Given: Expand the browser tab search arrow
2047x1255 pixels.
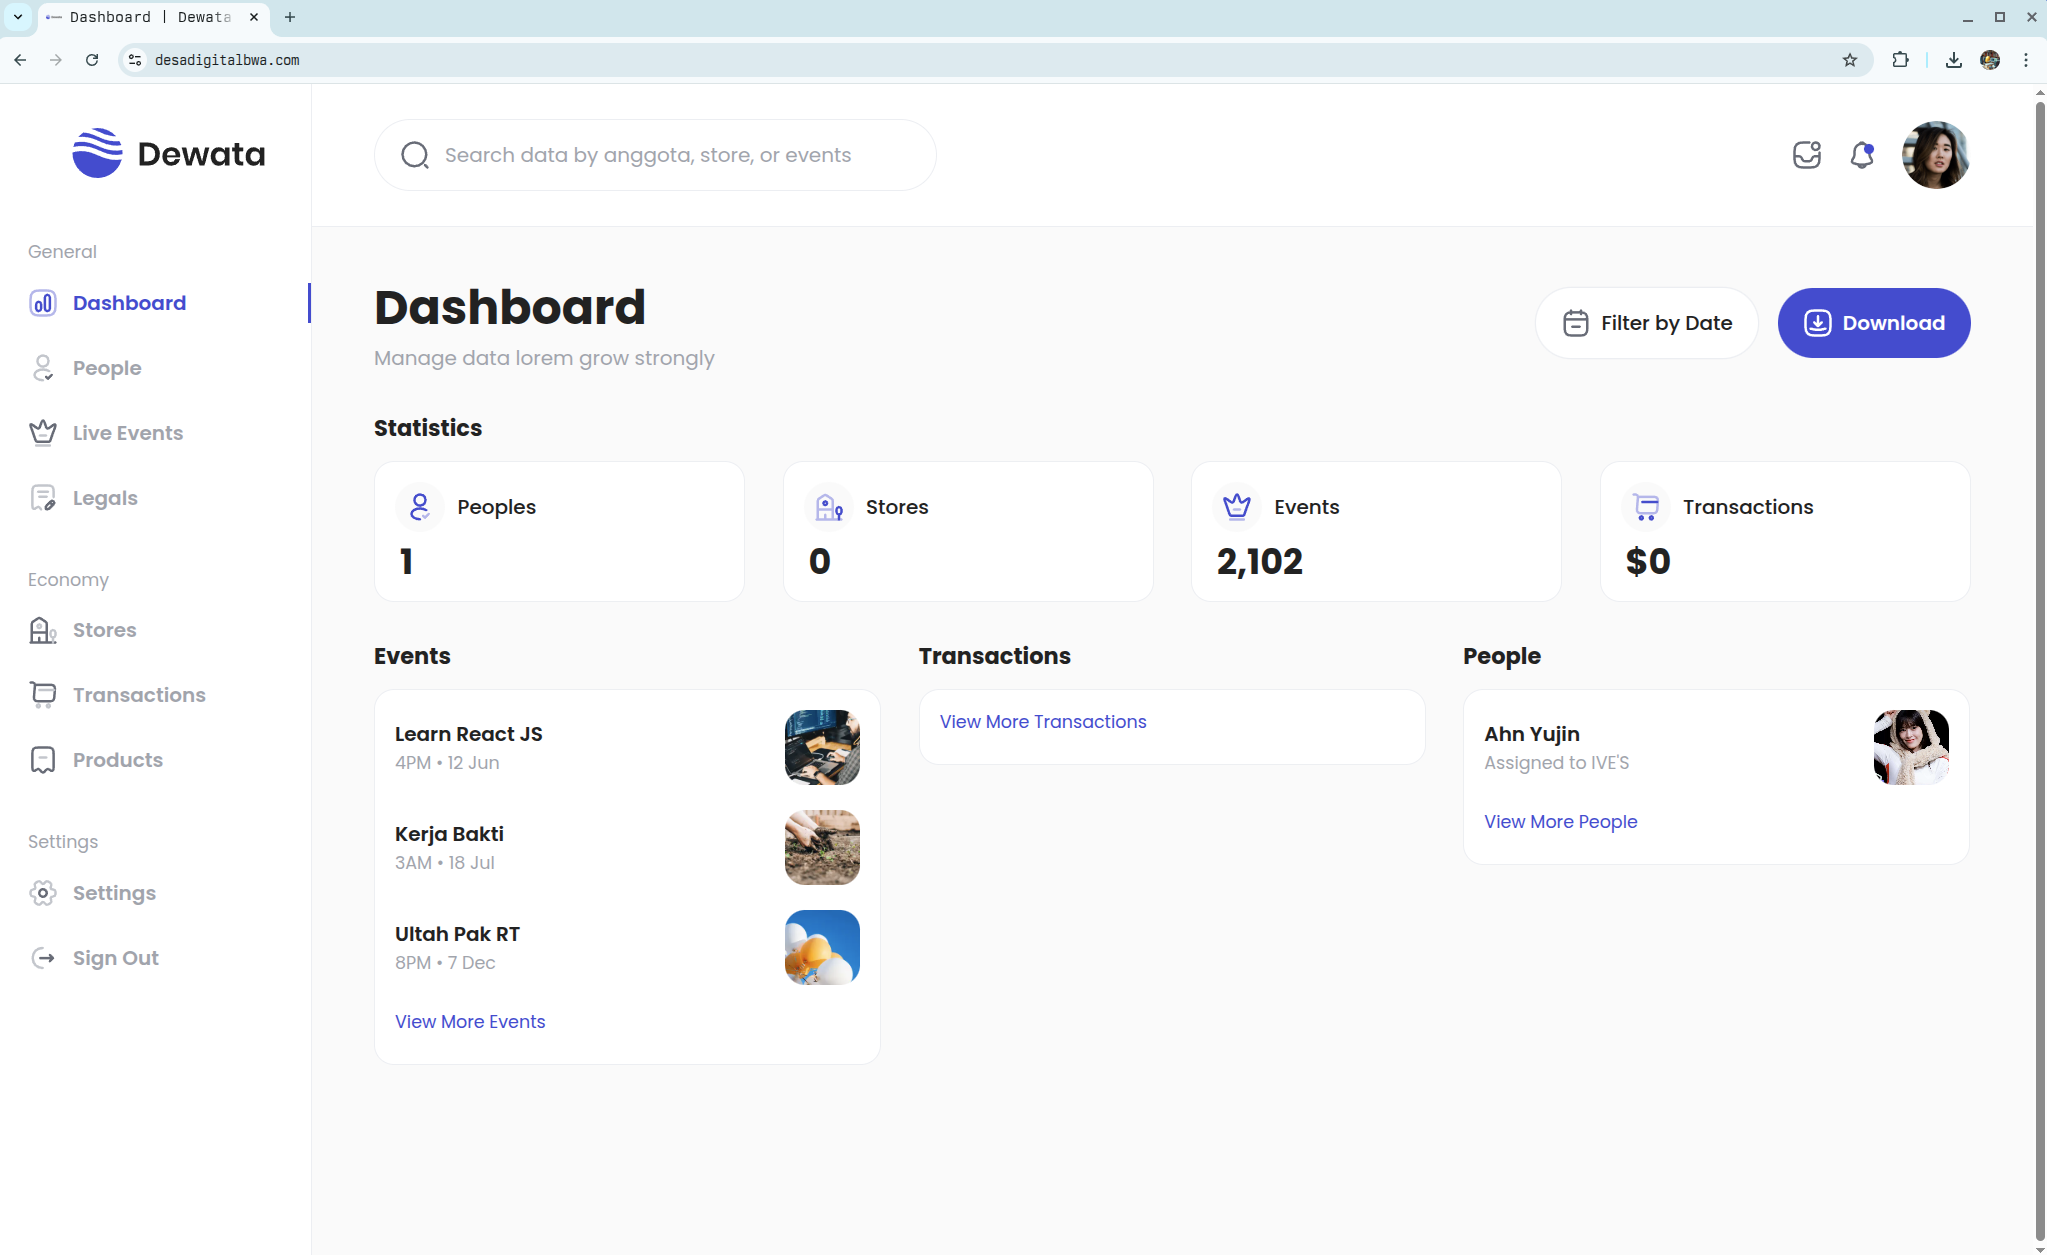Looking at the screenshot, I should (18, 17).
